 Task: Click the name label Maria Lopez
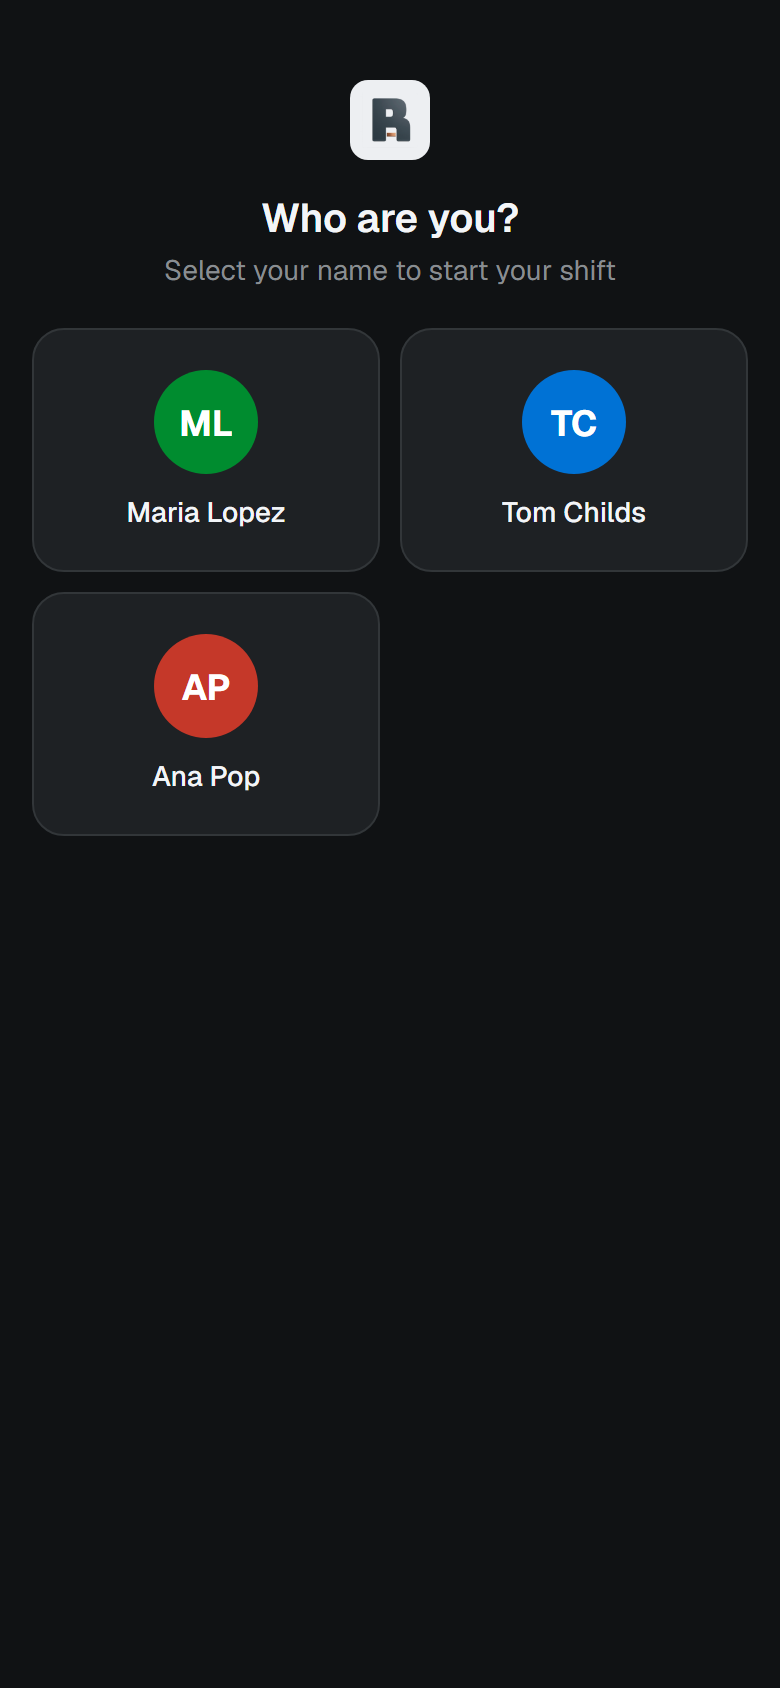[x=206, y=513]
